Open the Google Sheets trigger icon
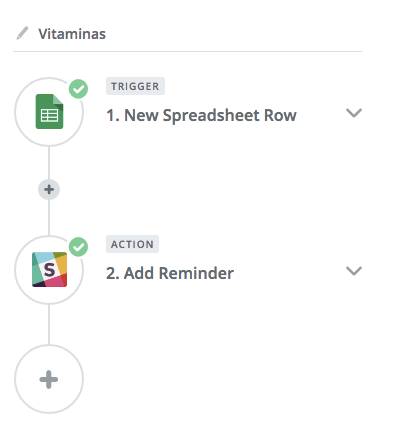This screenshot has height=437, width=393. [49, 112]
